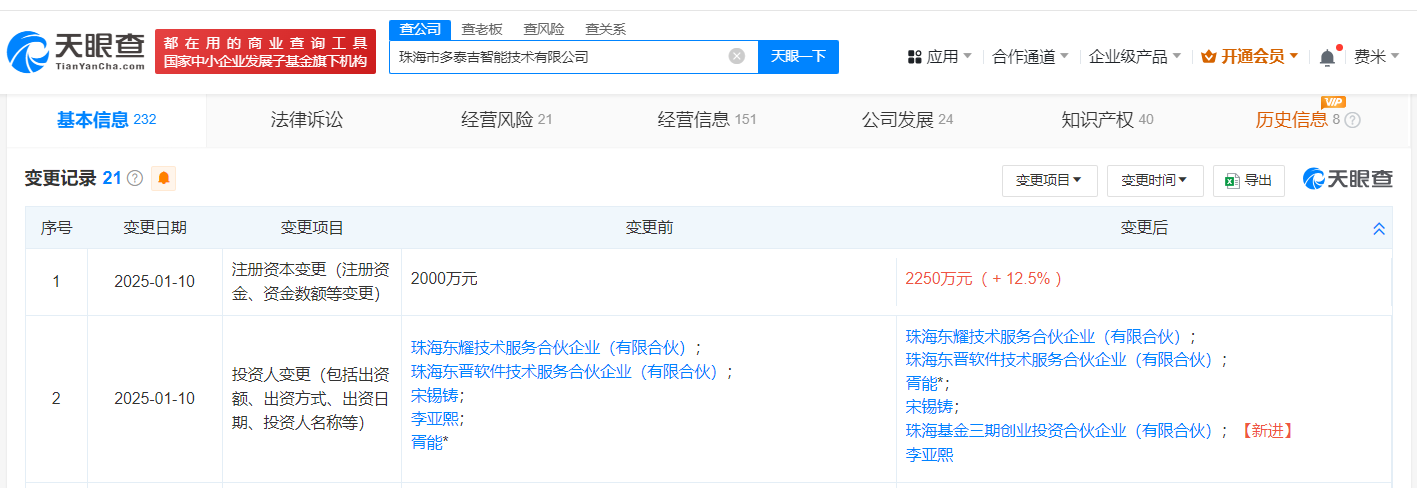Image resolution: width=1417 pixels, height=488 pixels.
Task: Select 投资人变更 item cell
Action: [312, 398]
